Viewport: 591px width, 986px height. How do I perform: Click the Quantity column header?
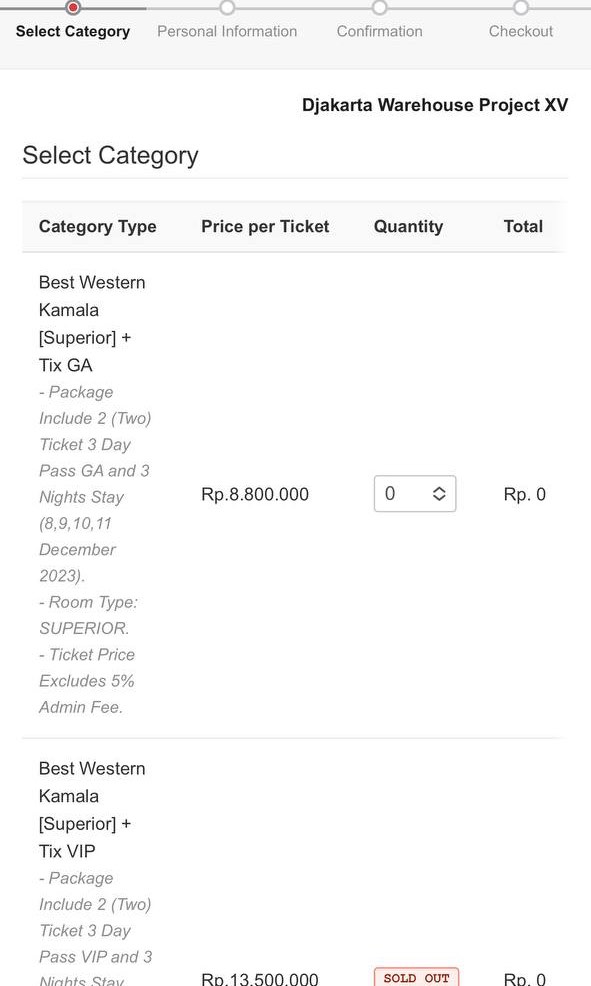[408, 226]
